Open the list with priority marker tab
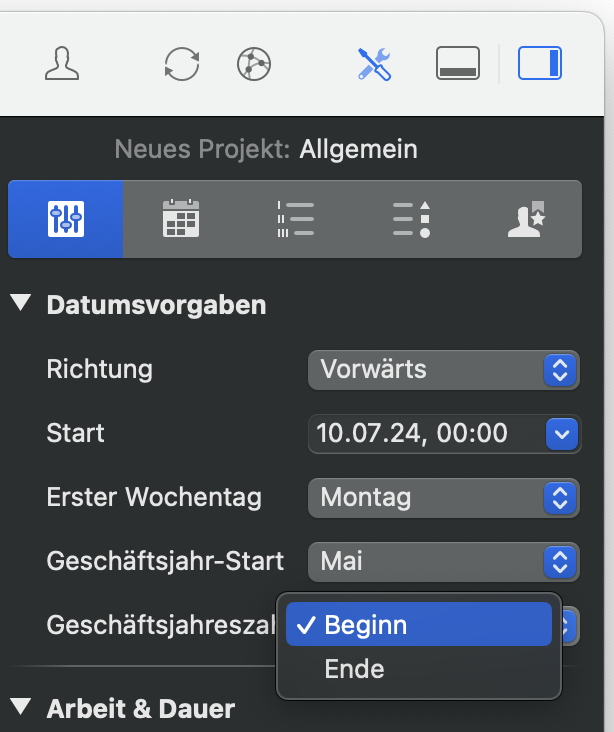614x732 pixels. click(x=411, y=219)
